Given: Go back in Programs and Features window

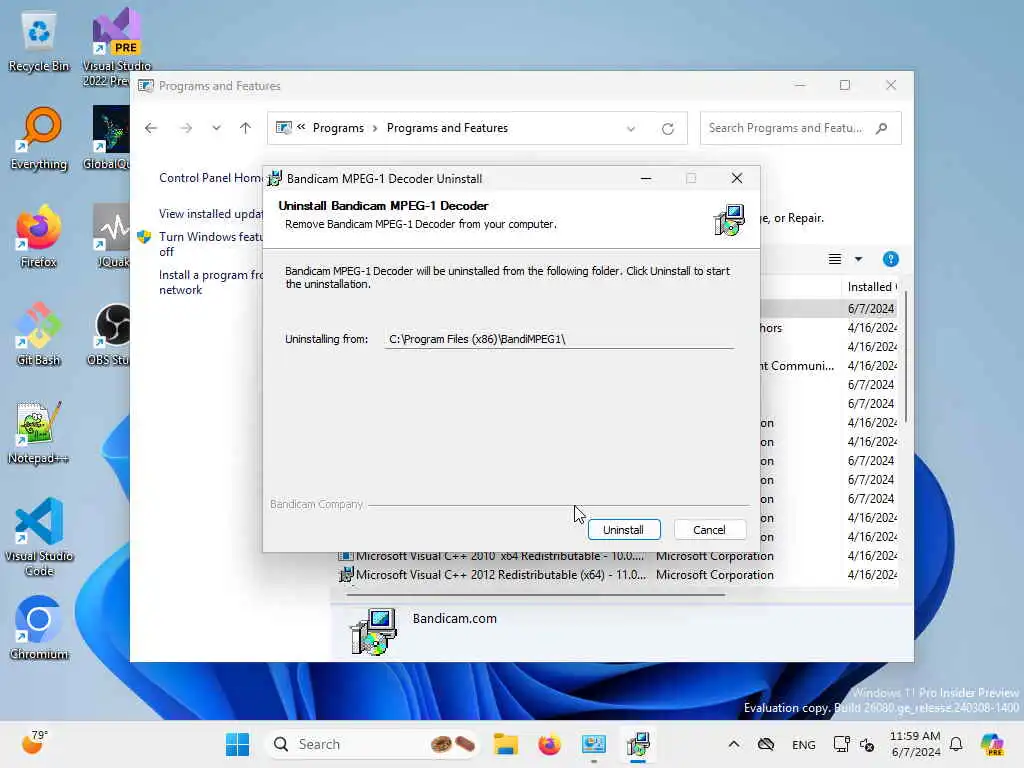Looking at the screenshot, I should coord(151,128).
